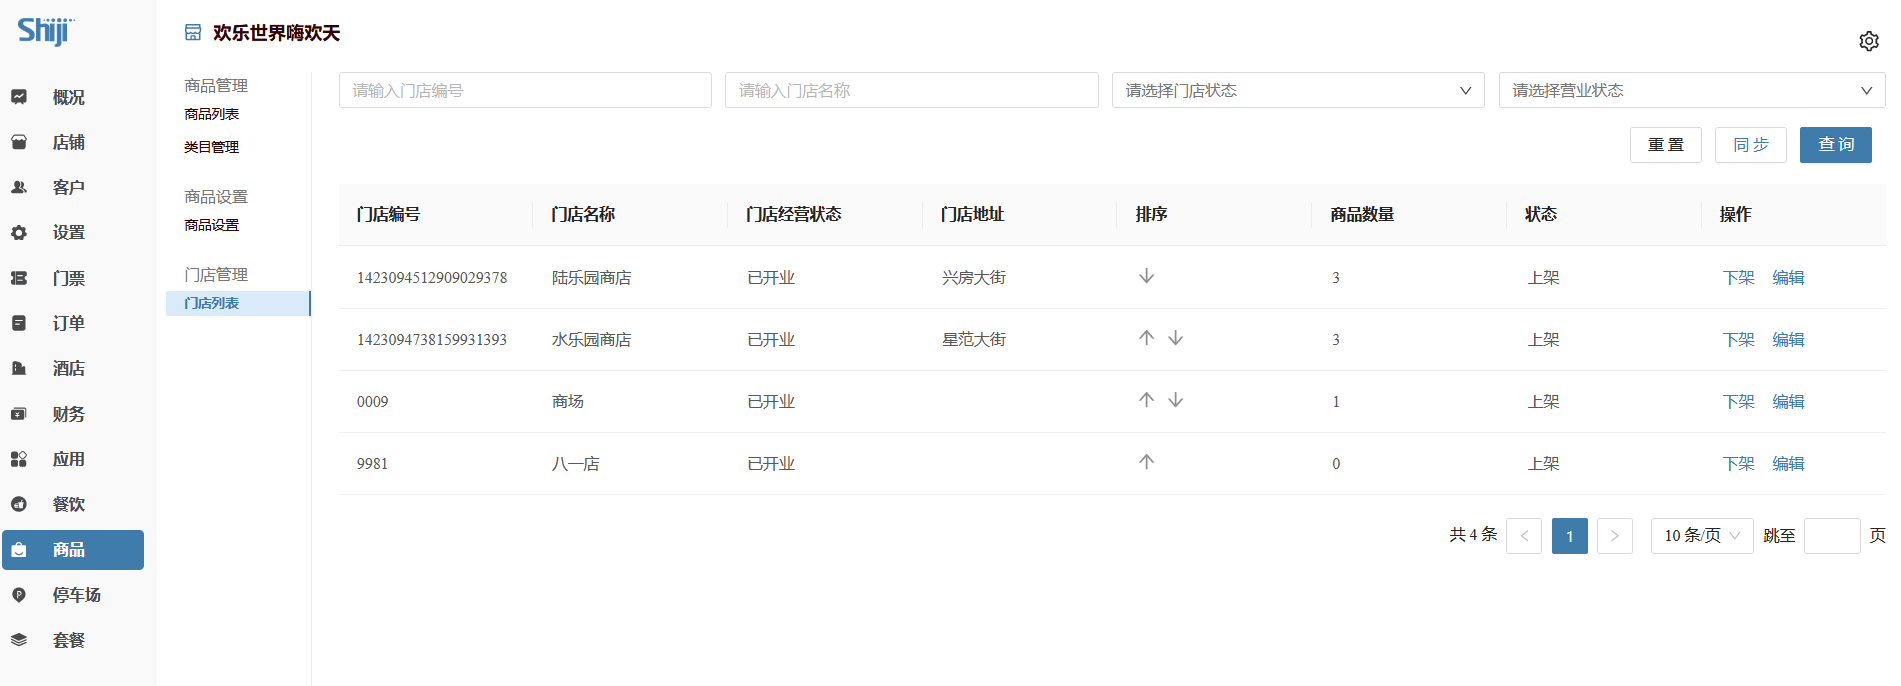Screen dimensions: 1901x686
Task: Click the 同步 sync button
Action: tap(1750, 145)
